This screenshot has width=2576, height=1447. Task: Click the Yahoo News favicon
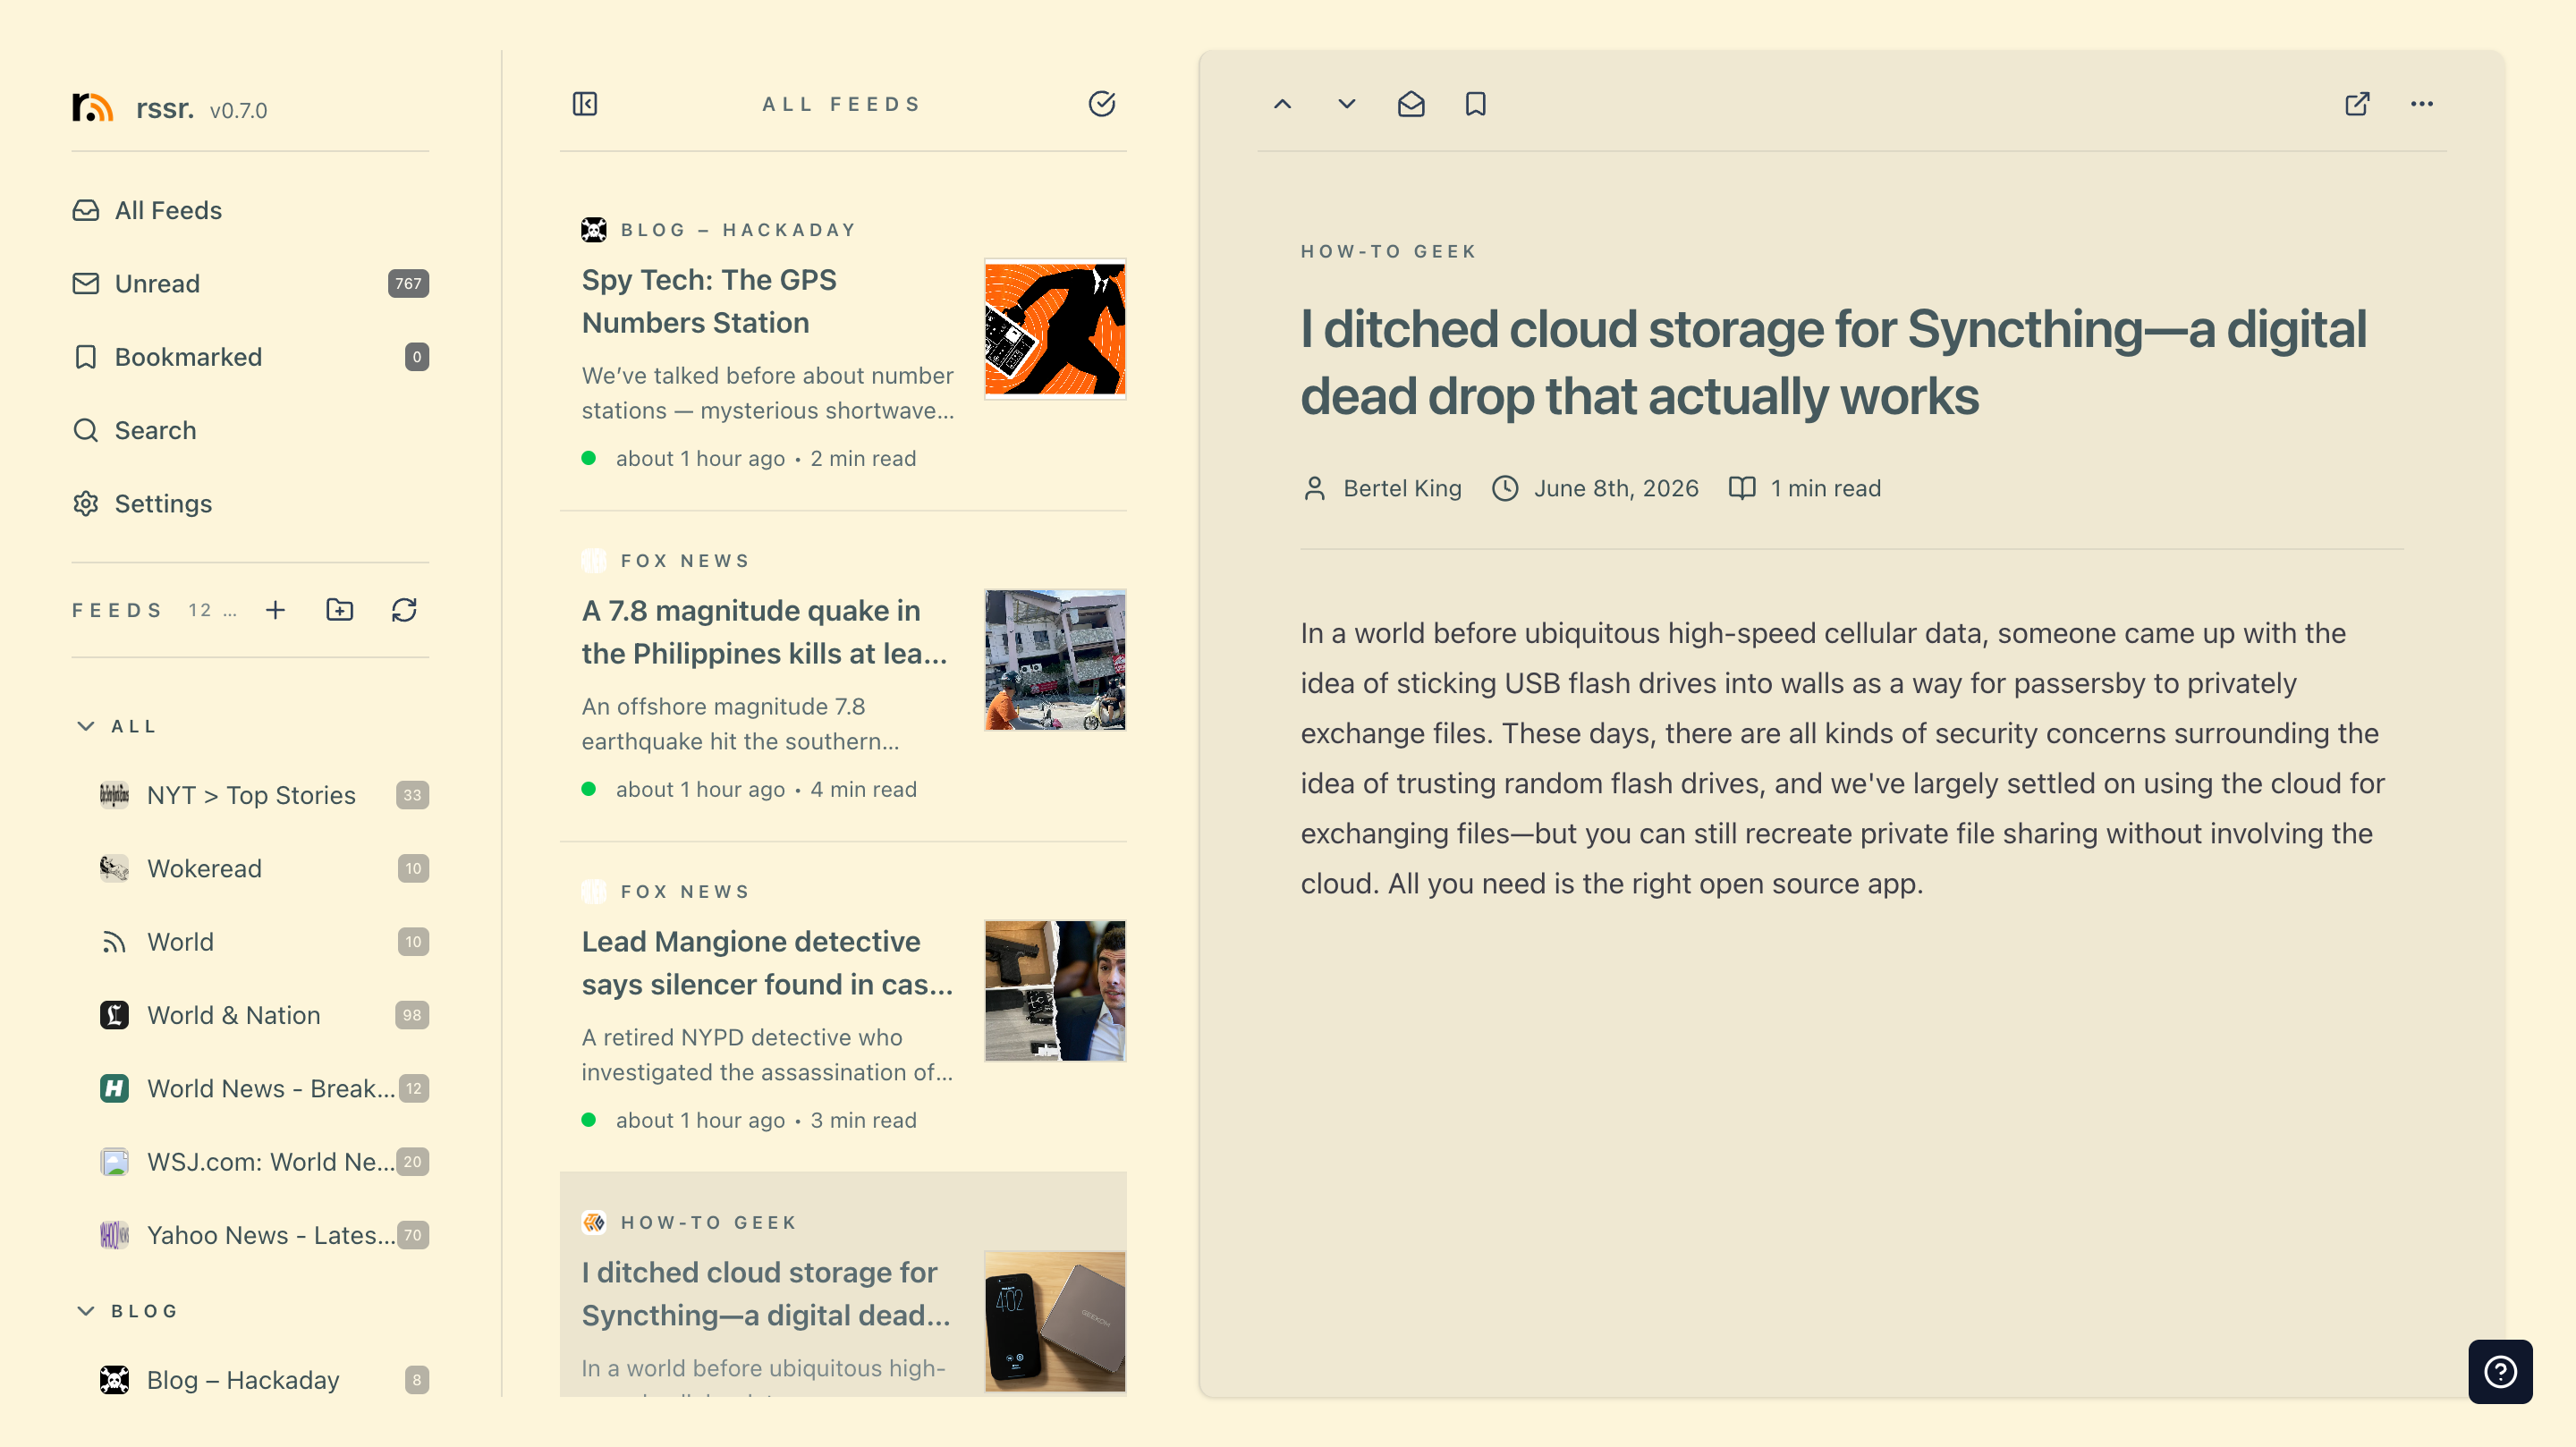114,1235
